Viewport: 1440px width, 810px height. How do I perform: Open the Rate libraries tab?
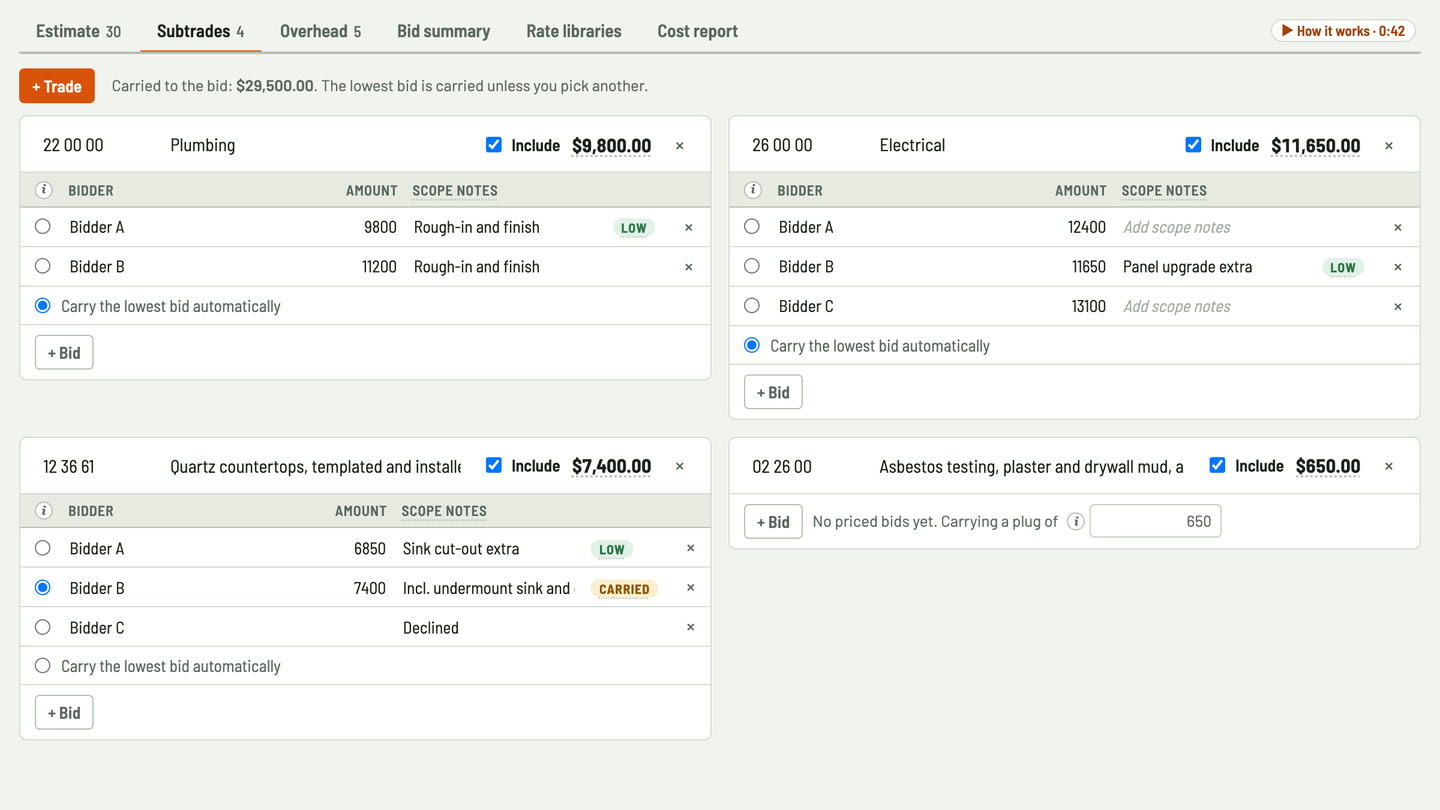[574, 31]
